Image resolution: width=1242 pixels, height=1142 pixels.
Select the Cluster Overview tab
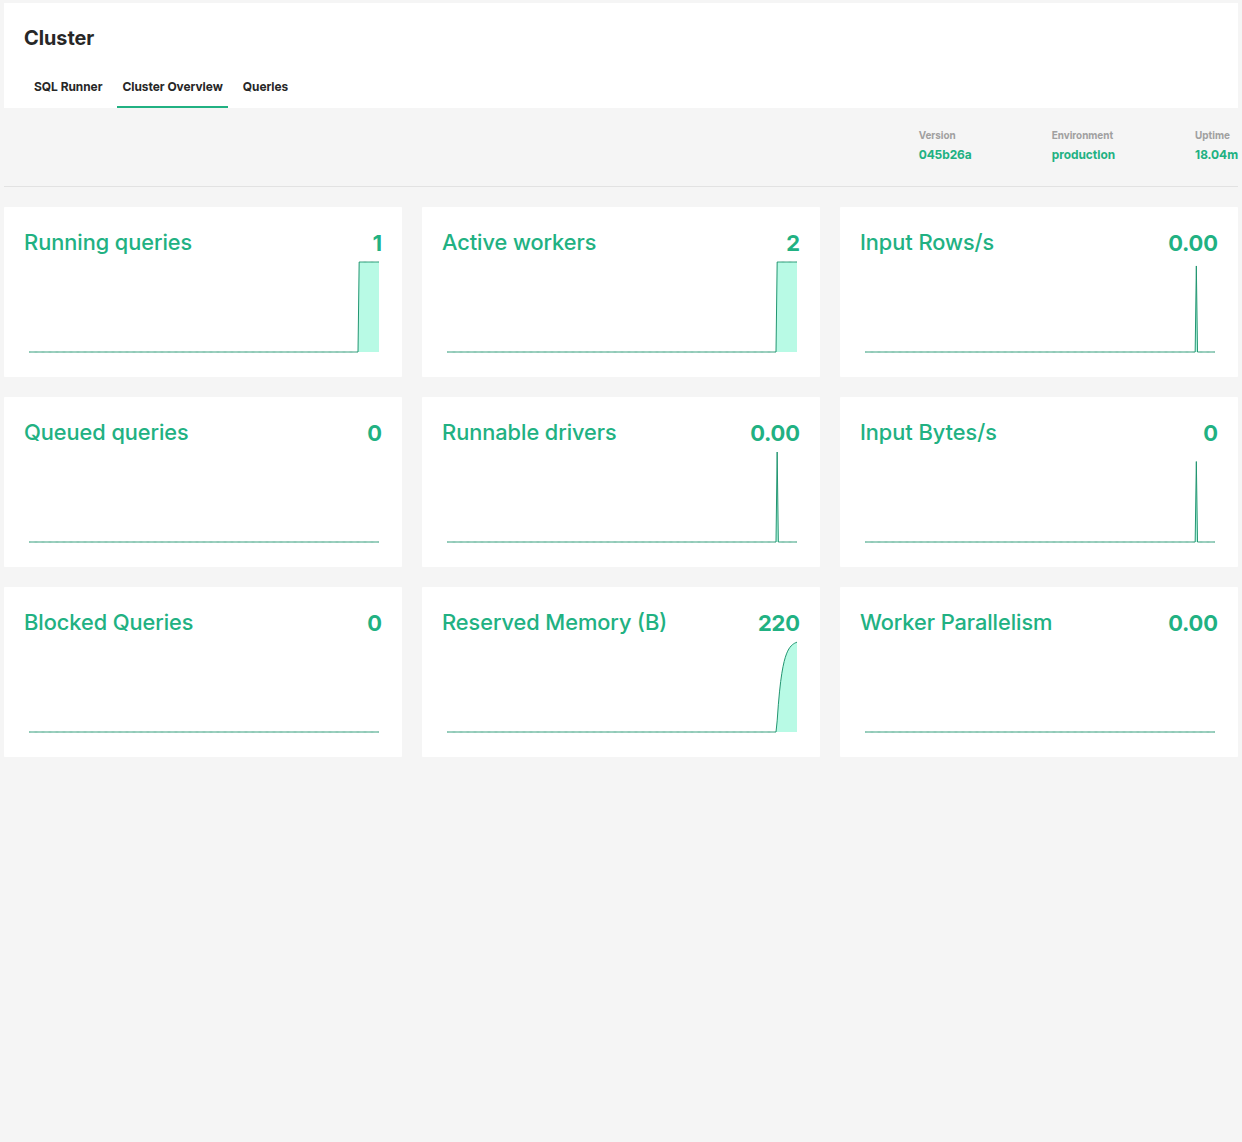pyautogui.click(x=172, y=87)
